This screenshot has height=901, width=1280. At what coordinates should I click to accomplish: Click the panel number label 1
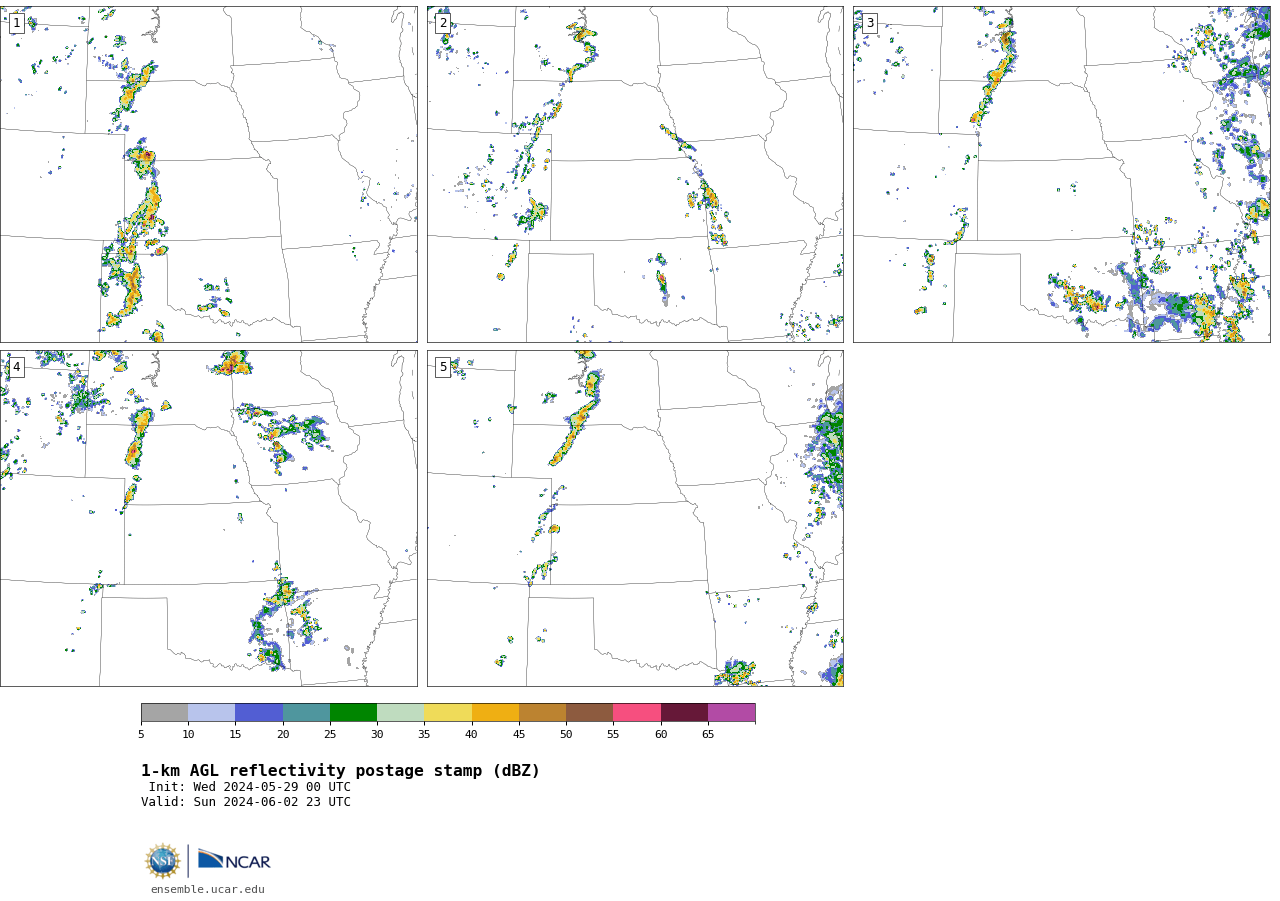tap(16, 23)
